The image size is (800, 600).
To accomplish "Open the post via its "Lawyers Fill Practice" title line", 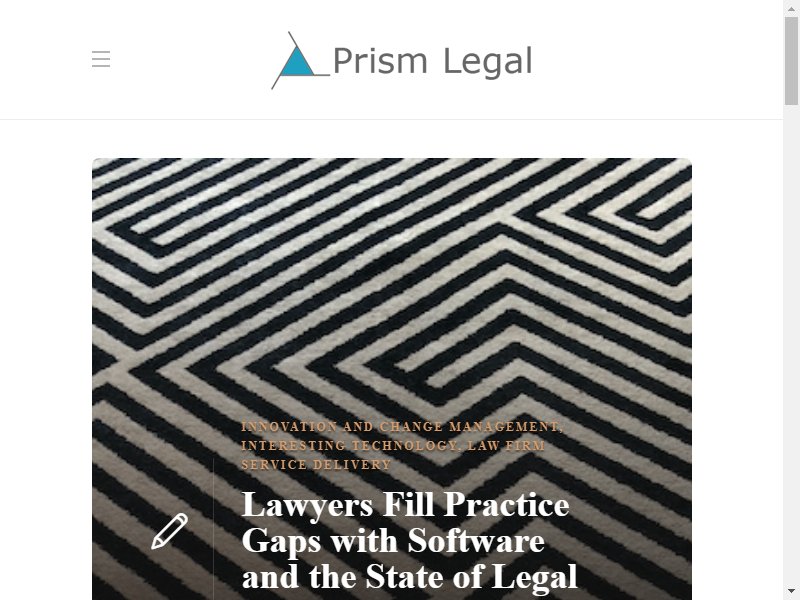I will [405, 505].
